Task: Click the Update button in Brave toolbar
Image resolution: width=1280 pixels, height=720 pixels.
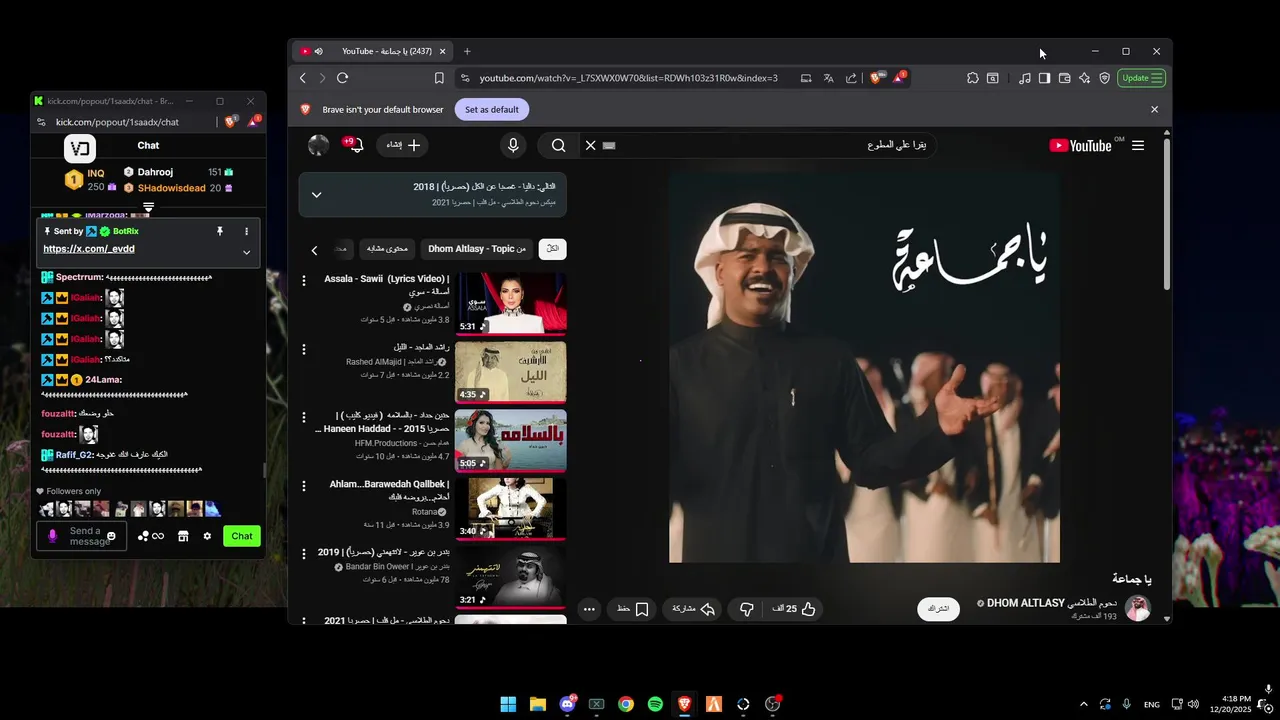Action: click(x=1141, y=78)
